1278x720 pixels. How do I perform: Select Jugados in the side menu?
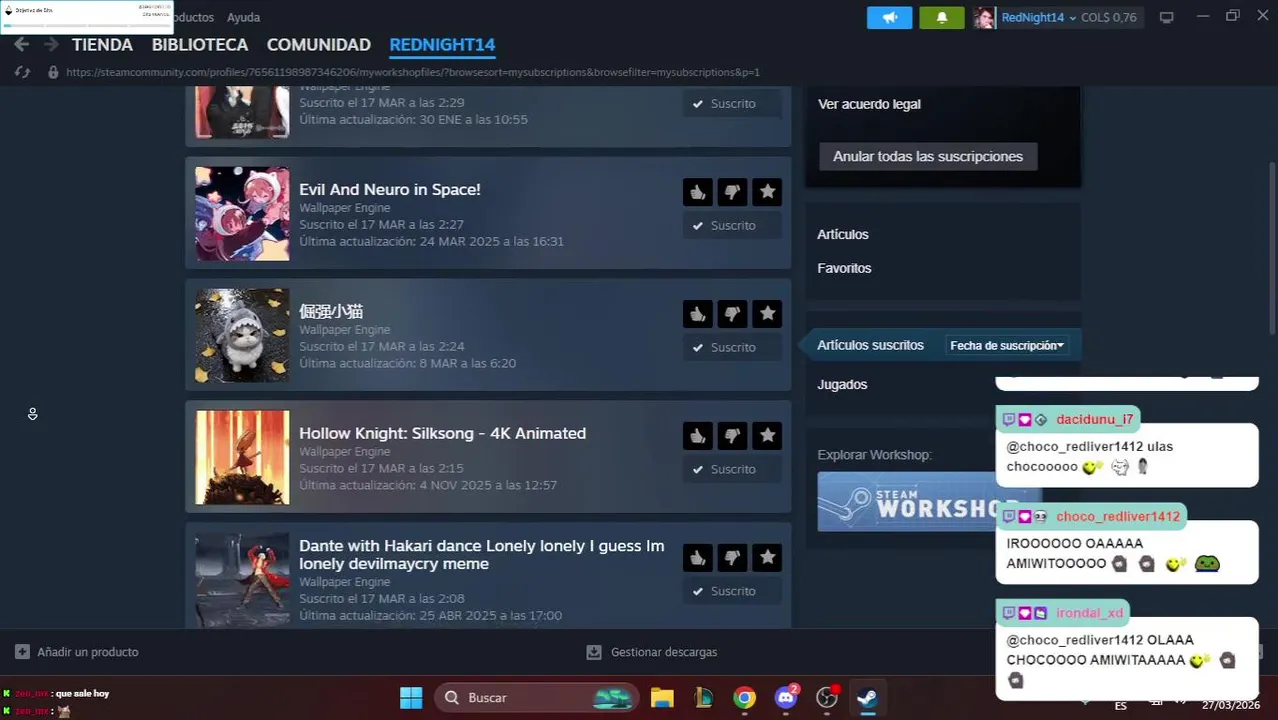click(842, 384)
